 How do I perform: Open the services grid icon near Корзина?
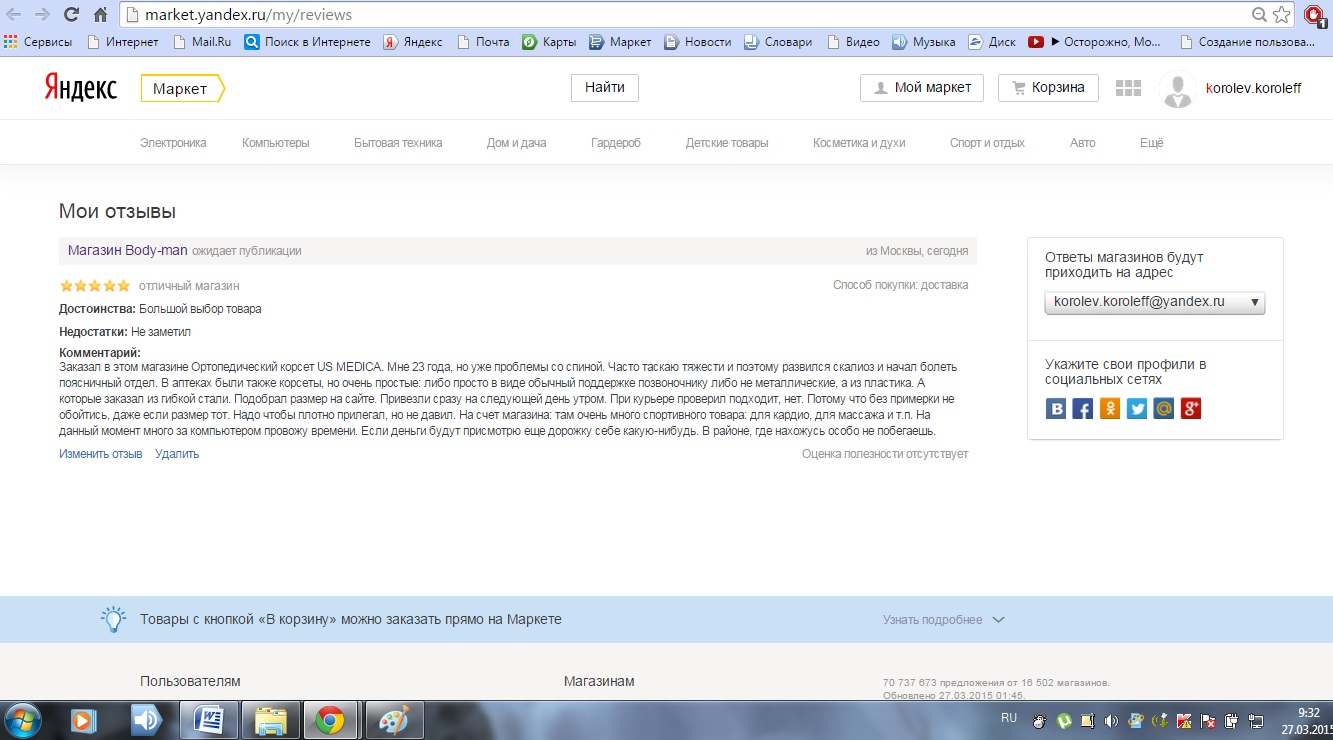[1128, 88]
